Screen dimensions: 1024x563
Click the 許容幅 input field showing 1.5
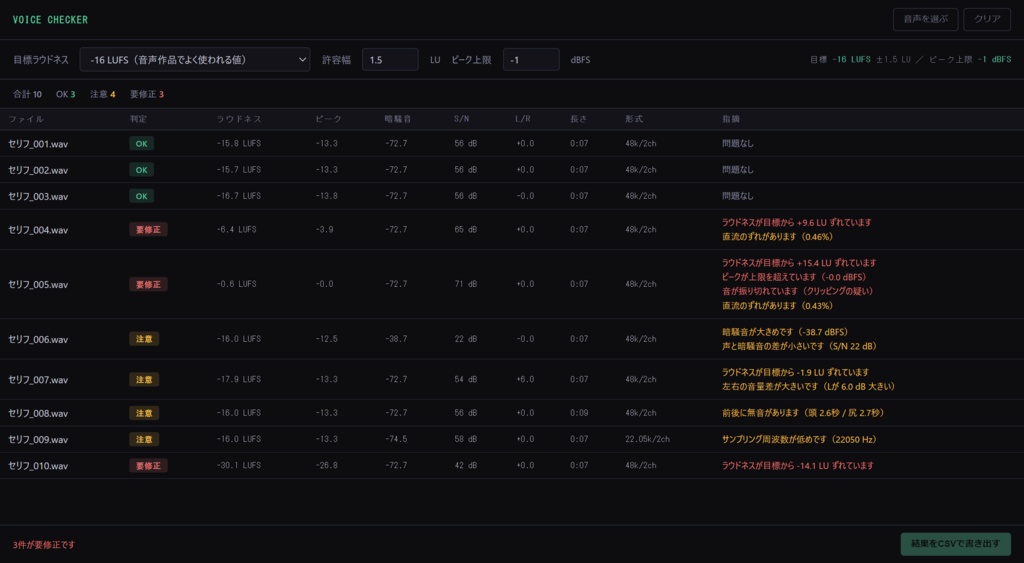[x=390, y=59]
